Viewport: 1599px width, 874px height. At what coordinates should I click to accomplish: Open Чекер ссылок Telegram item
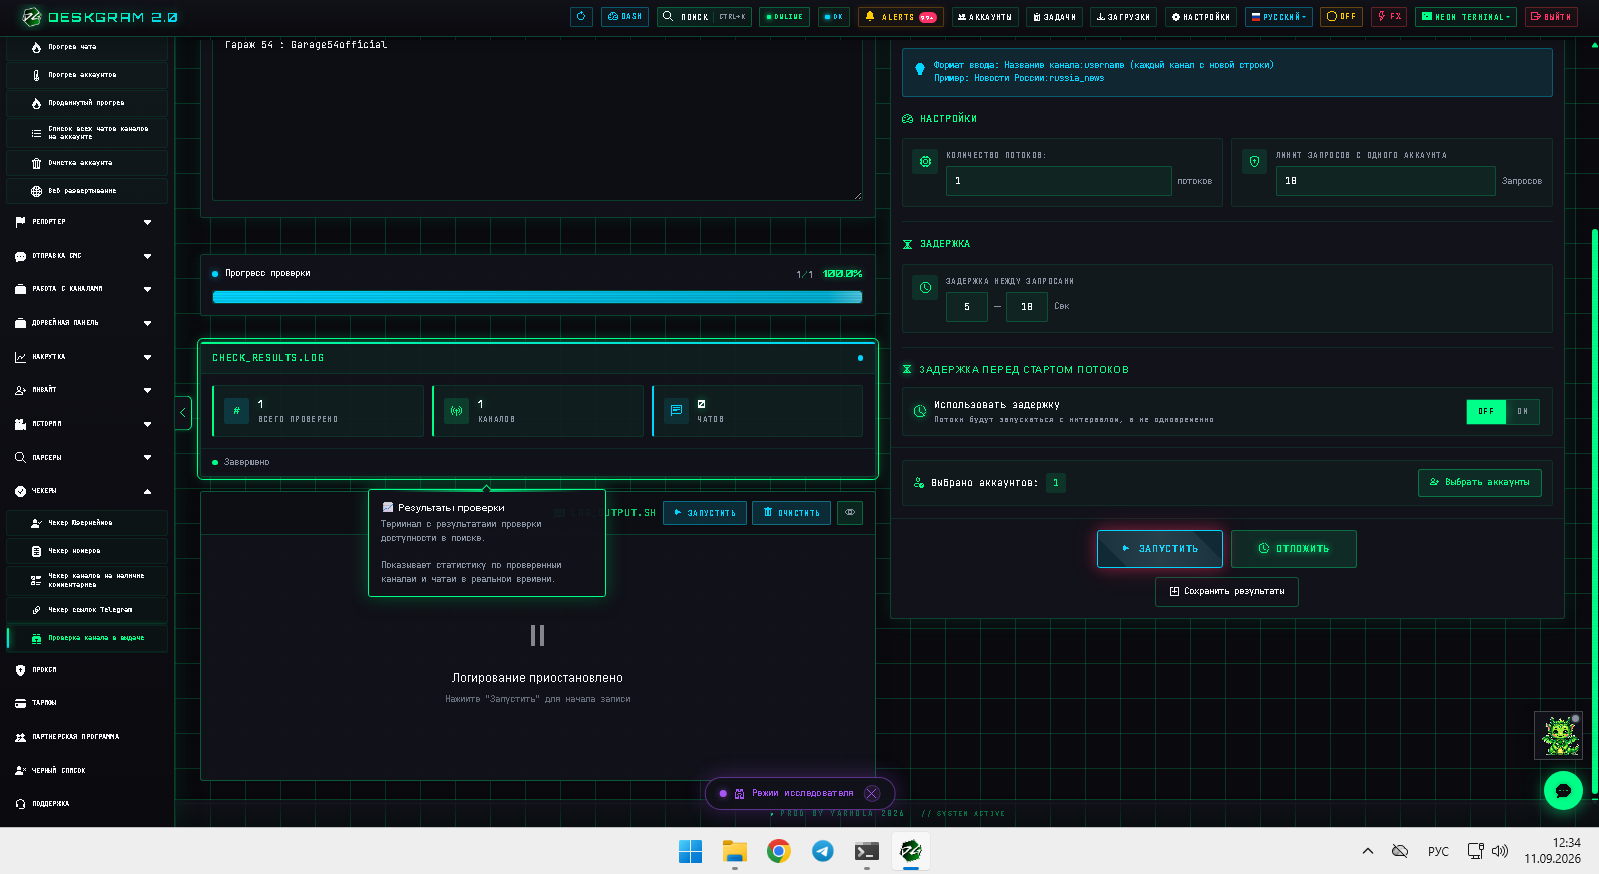(x=86, y=609)
